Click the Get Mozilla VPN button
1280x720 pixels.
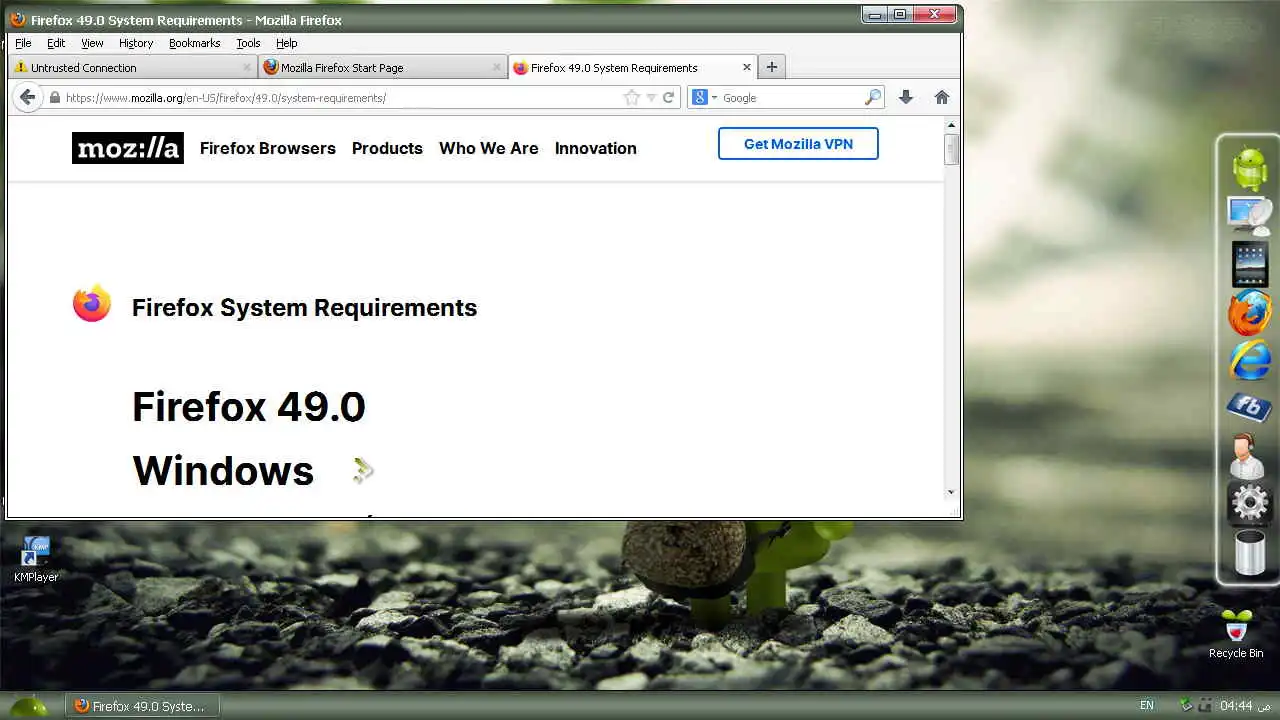click(798, 143)
